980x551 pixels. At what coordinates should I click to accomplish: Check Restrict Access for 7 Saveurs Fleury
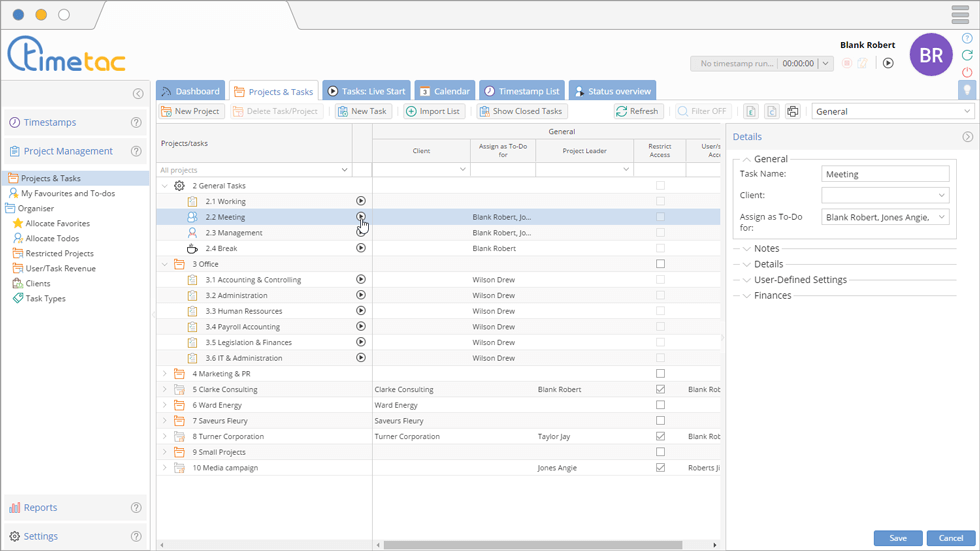(660, 420)
